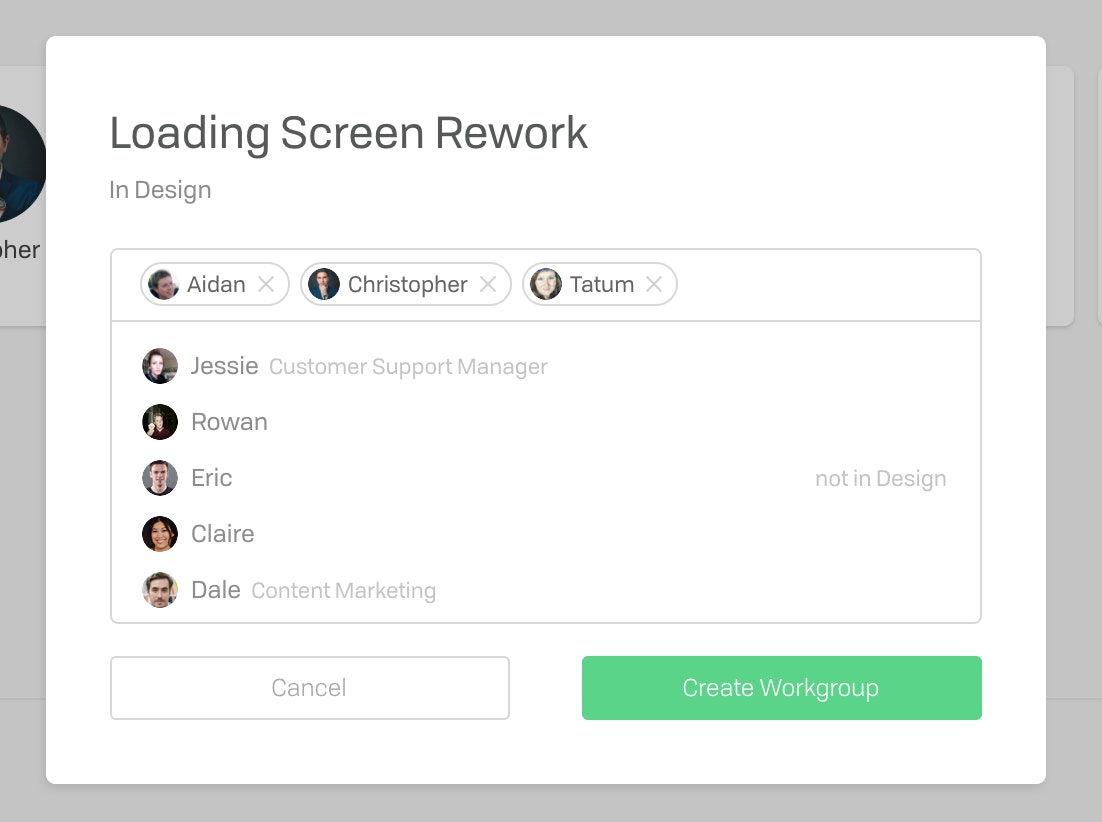1102x822 pixels.
Task: Click the profile photo behind the dialog
Action: tap(22, 164)
